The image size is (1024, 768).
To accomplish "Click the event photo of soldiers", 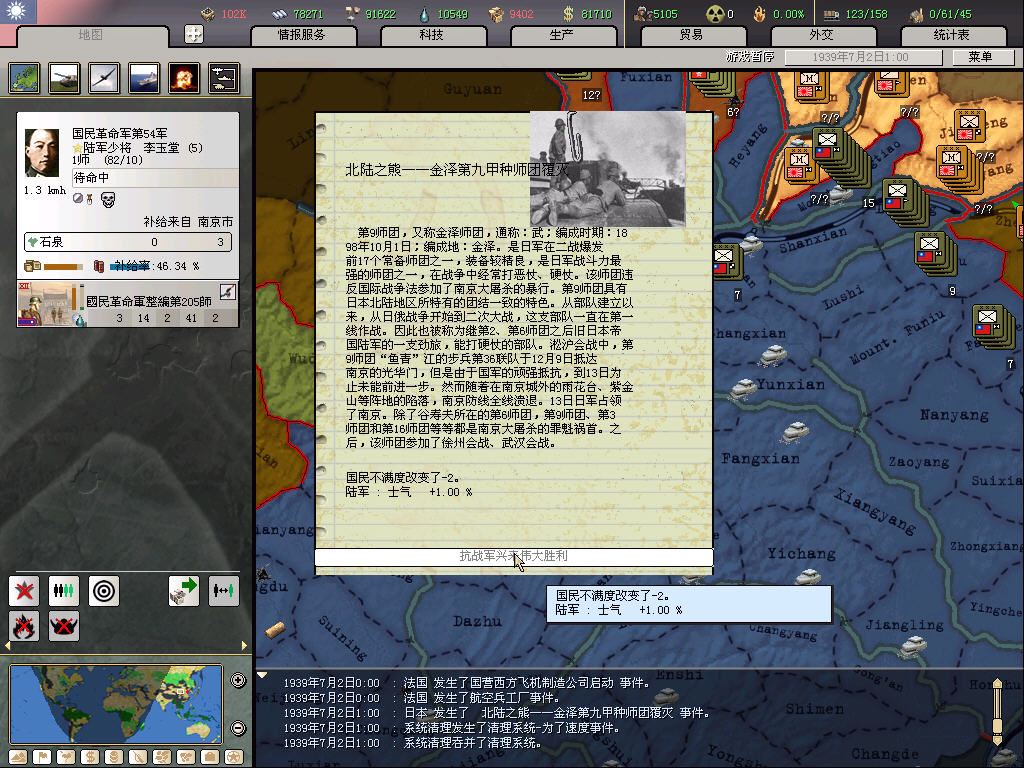I will (x=608, y=168).
